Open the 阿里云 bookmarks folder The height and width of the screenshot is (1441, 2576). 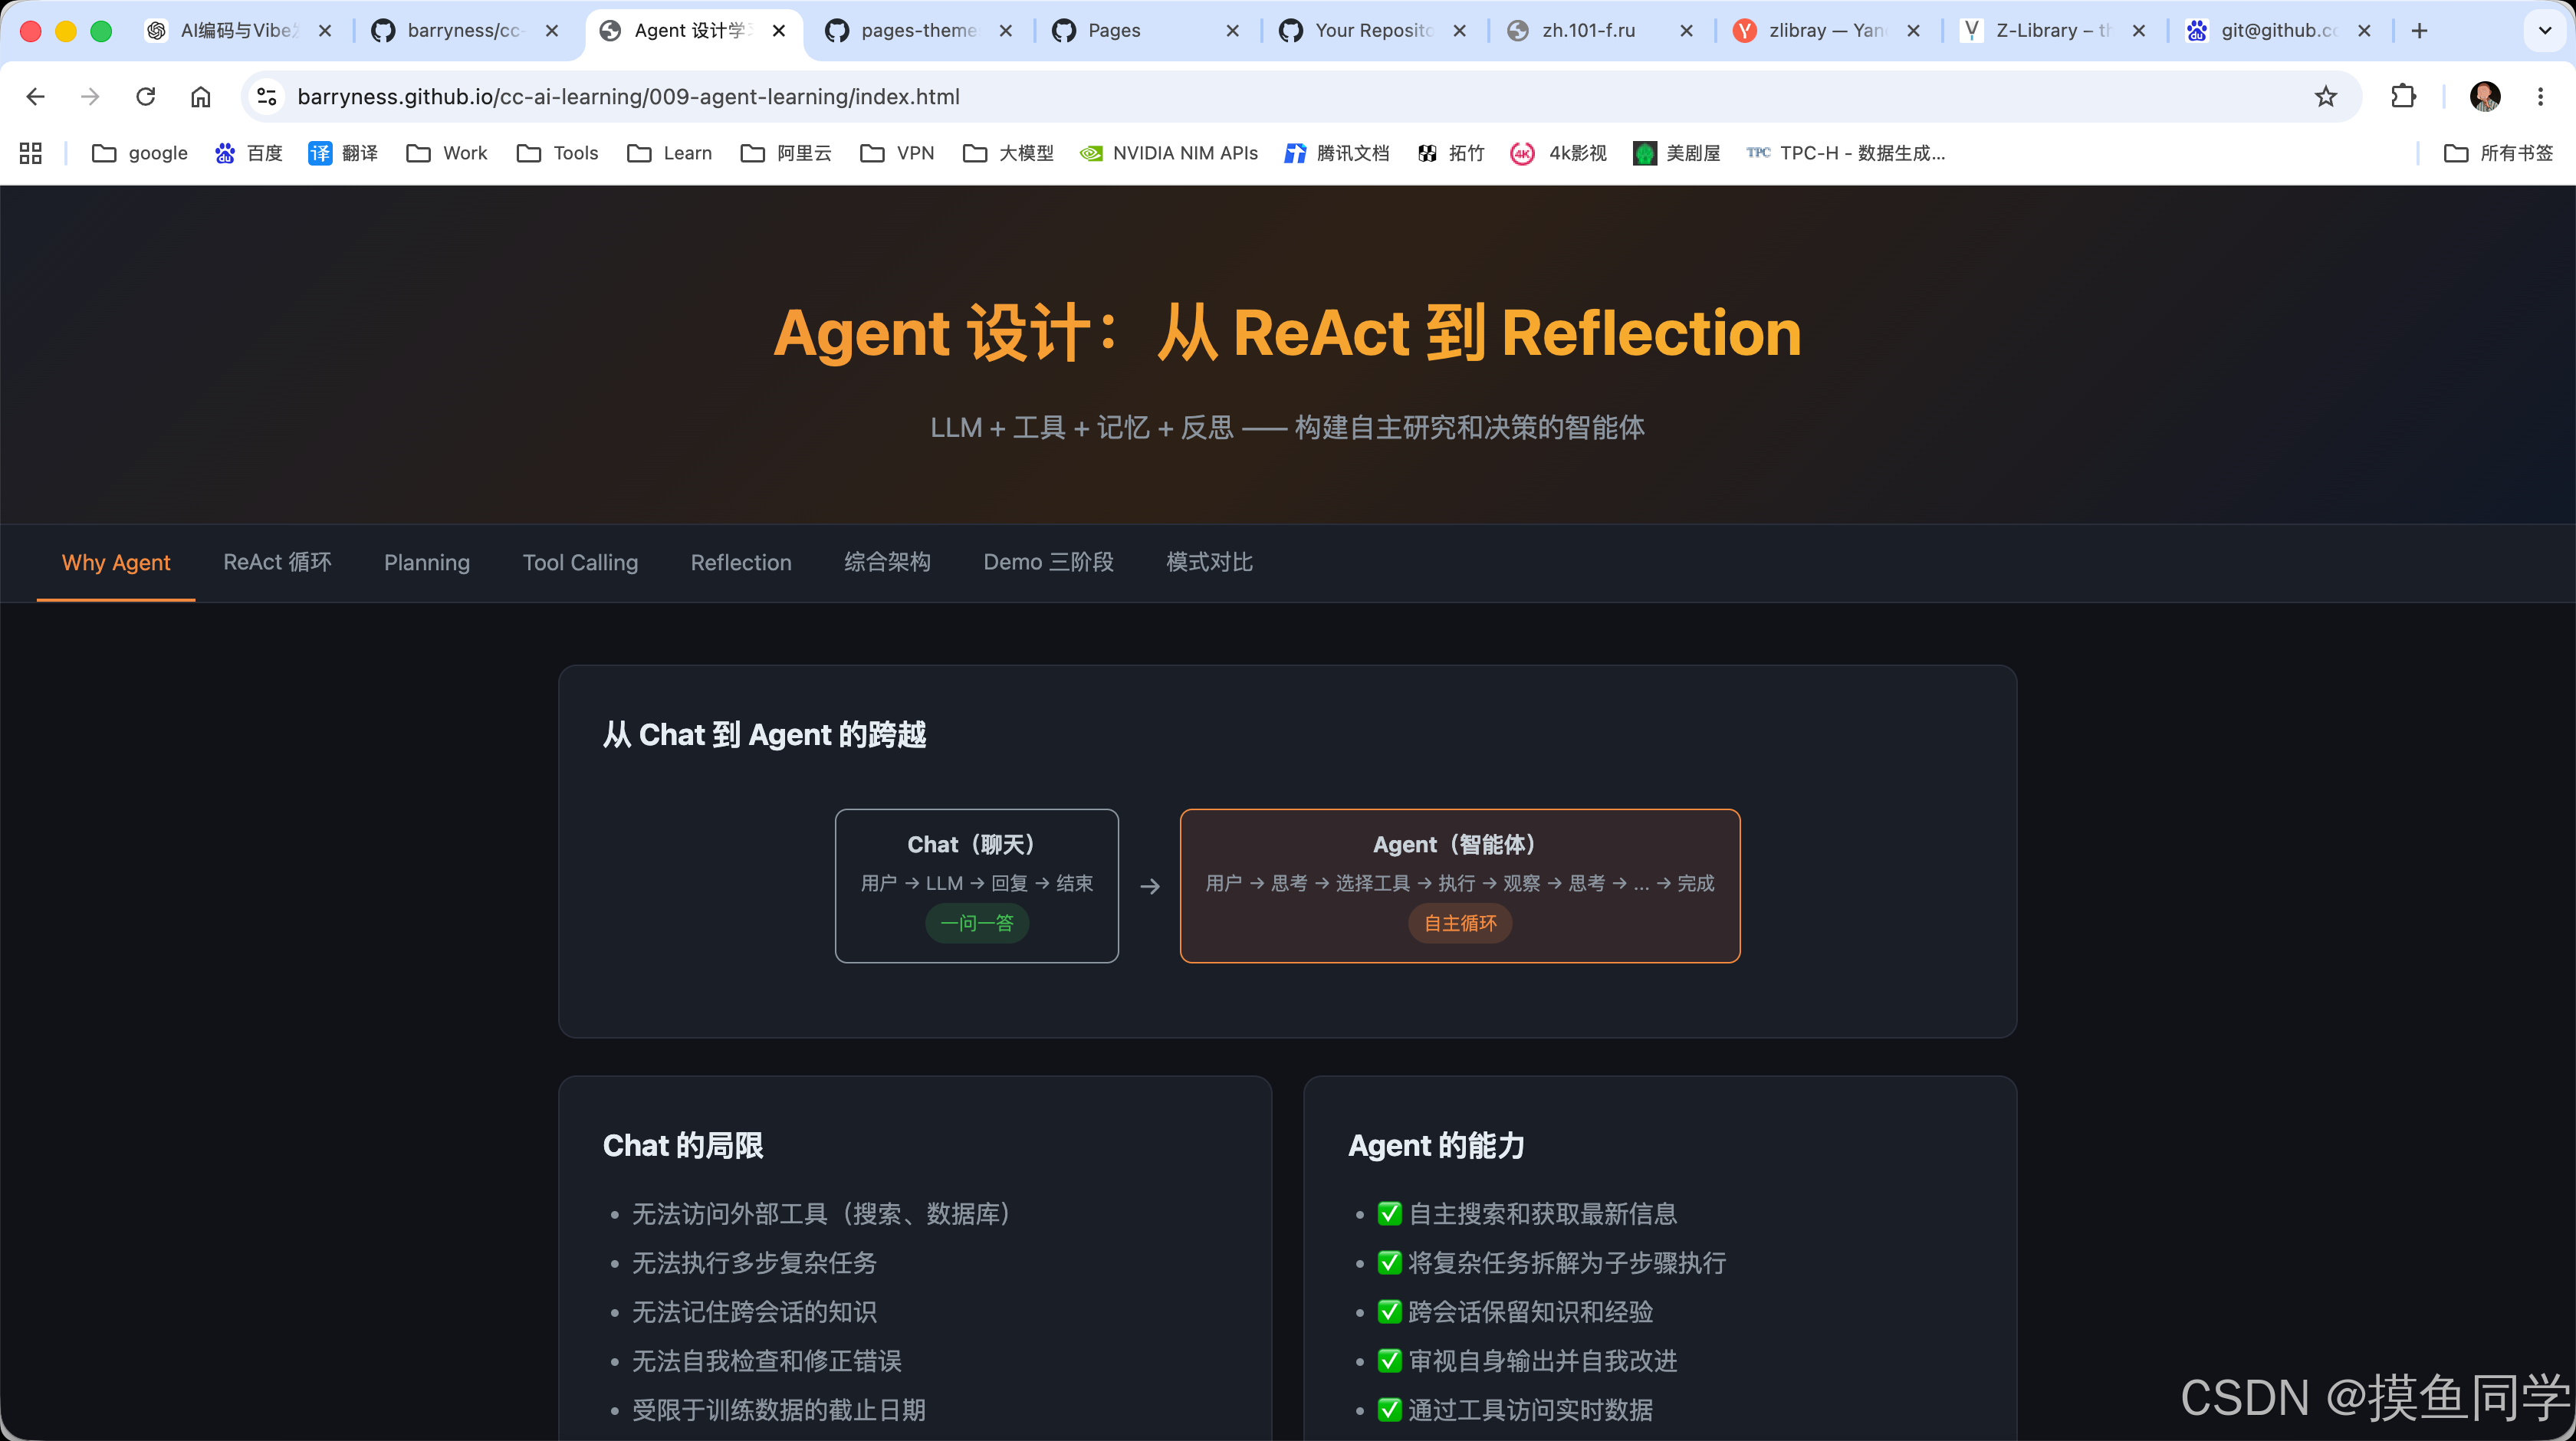786,153
